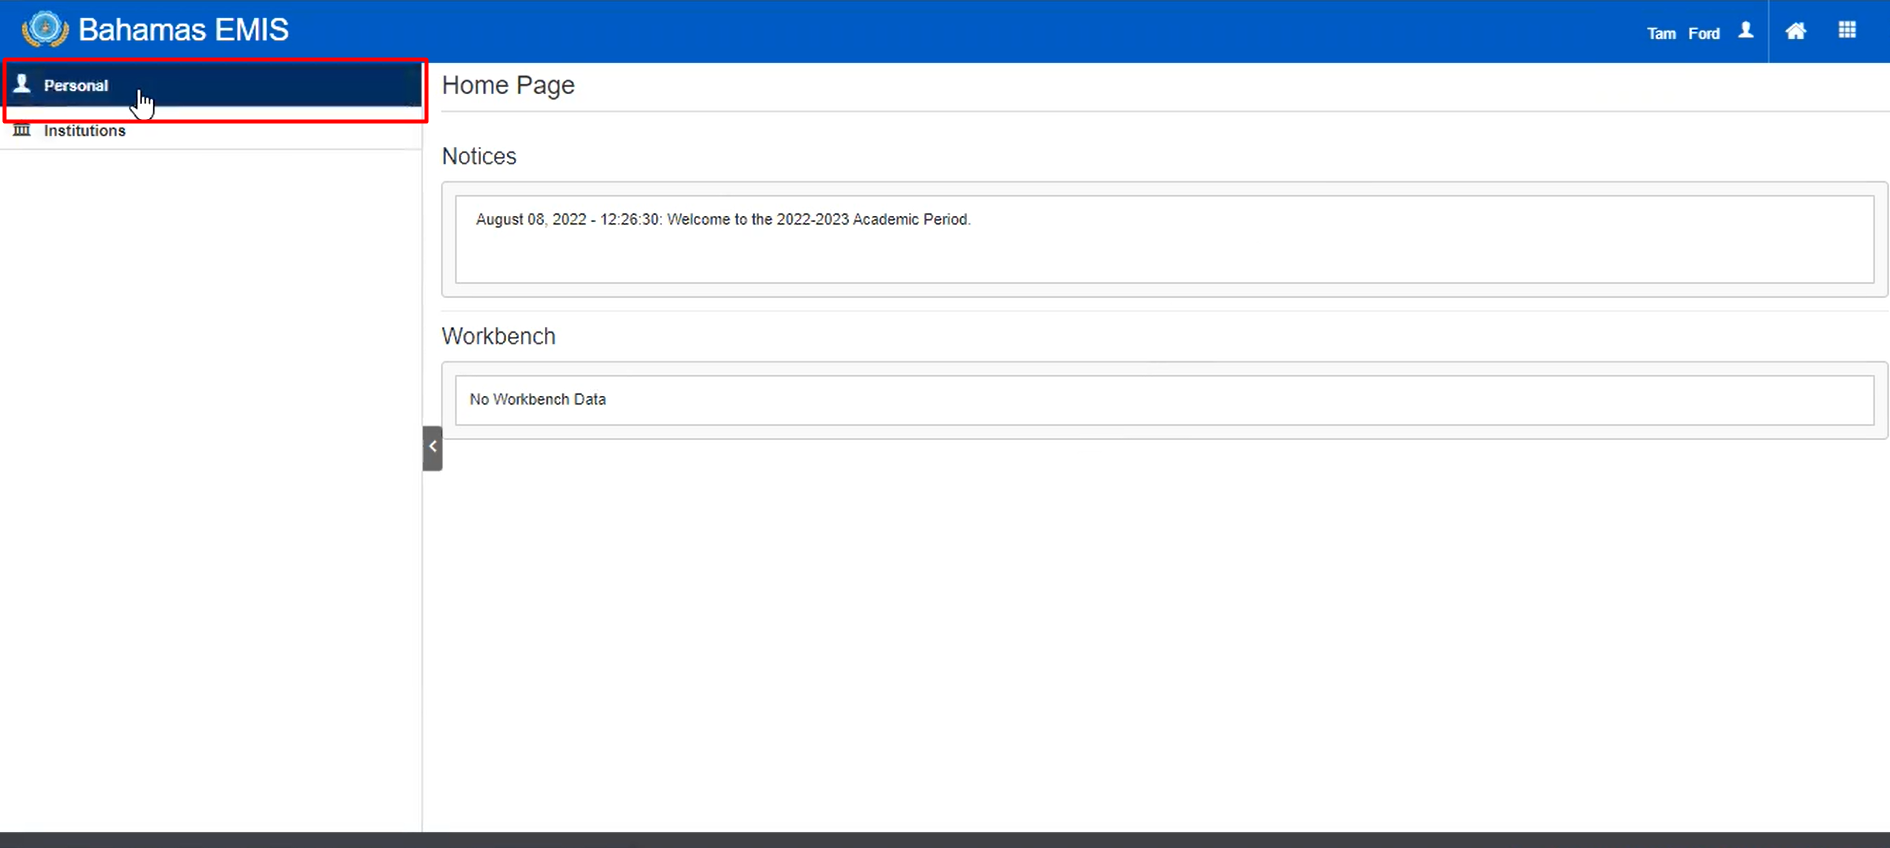
Task: Click the Bahamas EMIS logo emblem
Action: [x=44, y=29]
